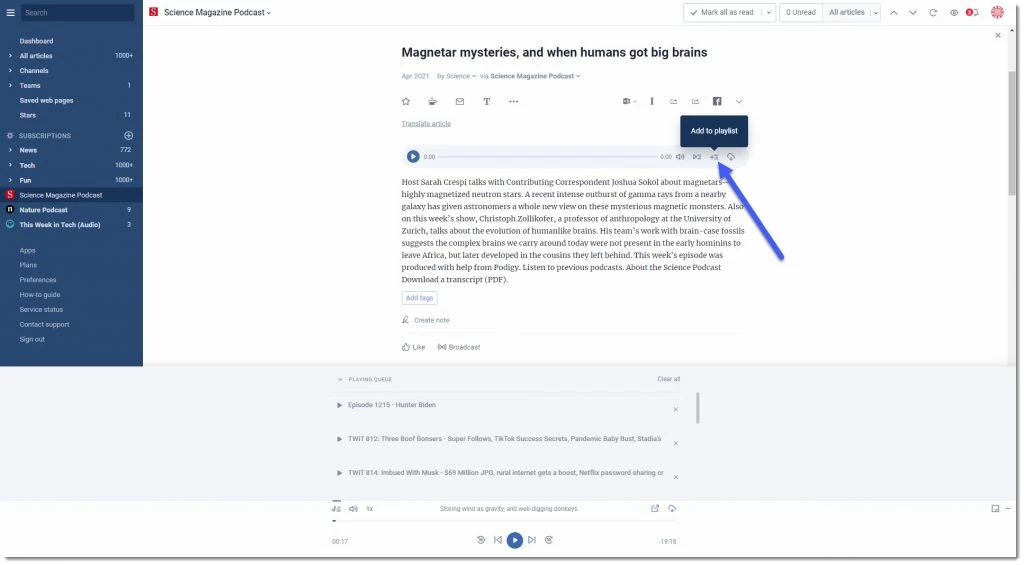Viewport: 1024px width, 565px height.
Task: Open Saved web pages
Action: point(46,101)
